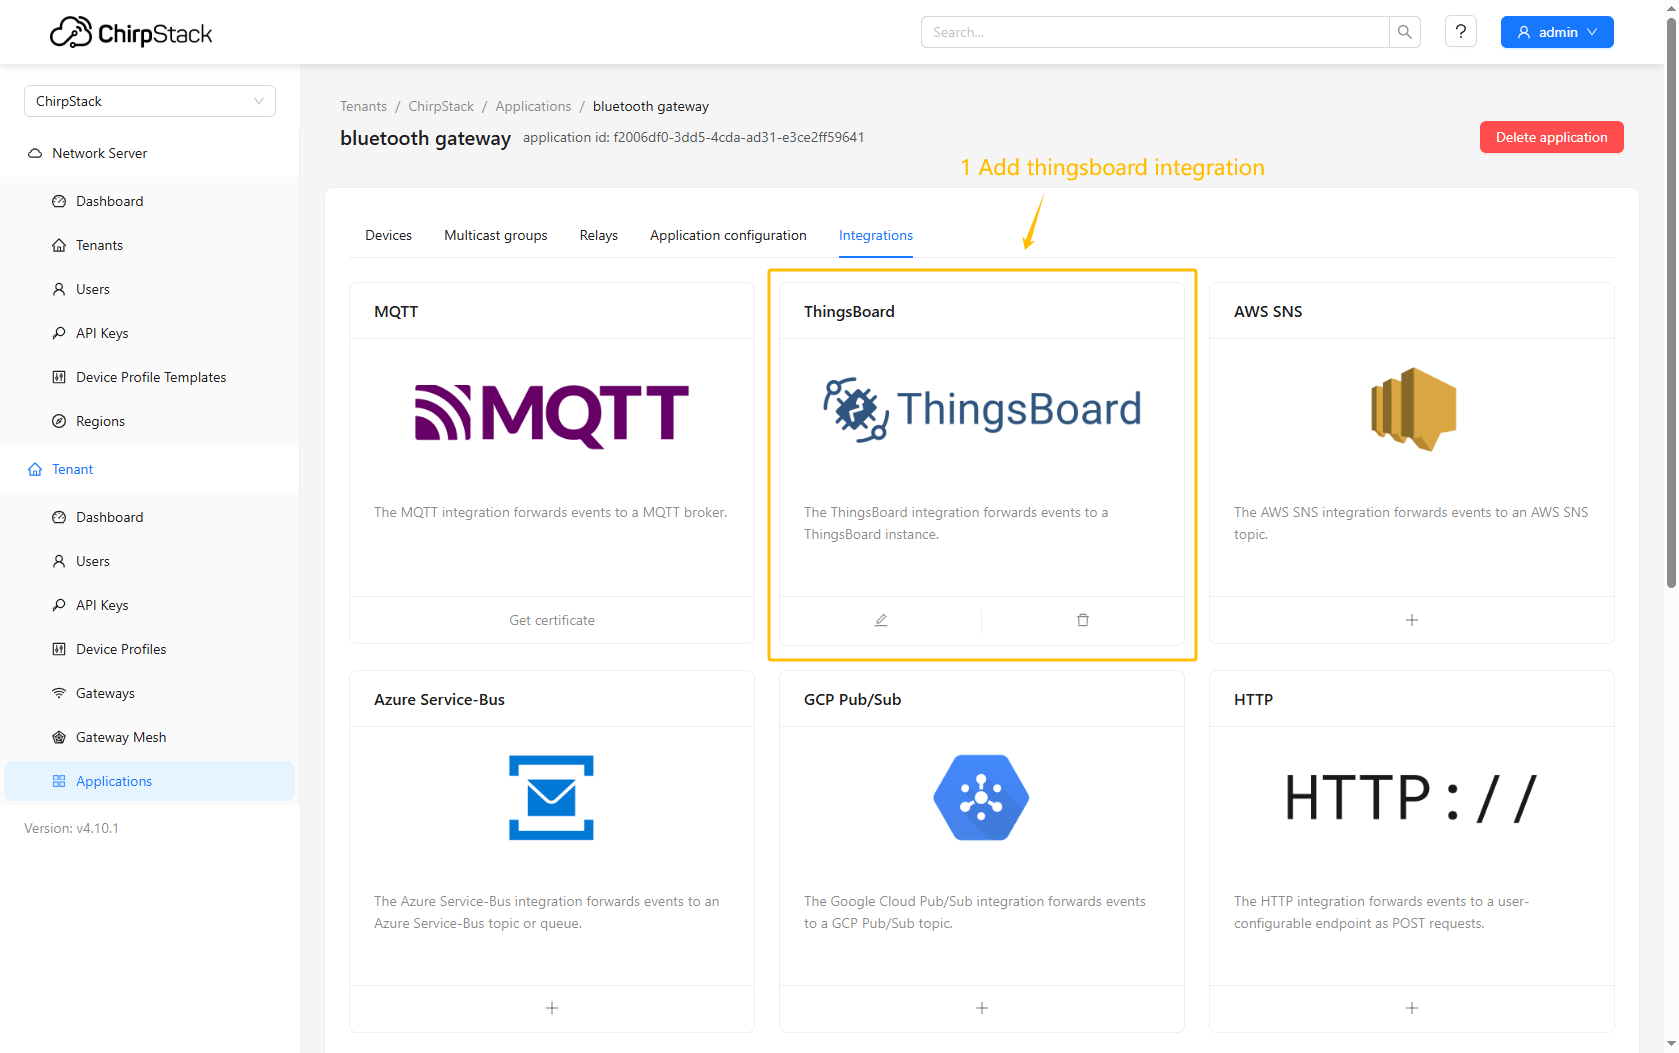Edit ThingsBoard integration with pencil icon
The width and height of the screenshot is (1679, 1053).
point(880,620)
